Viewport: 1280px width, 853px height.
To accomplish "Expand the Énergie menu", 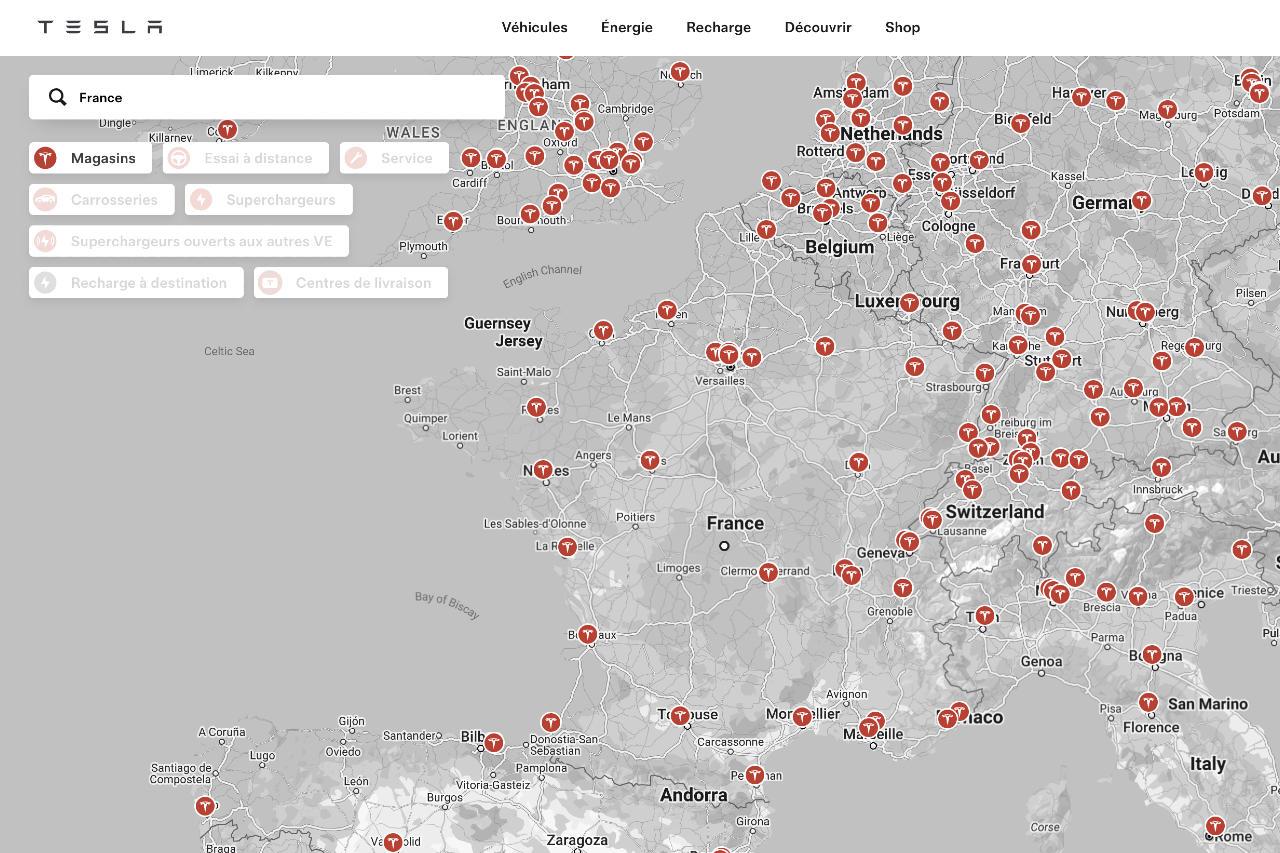I will point(626,27).
